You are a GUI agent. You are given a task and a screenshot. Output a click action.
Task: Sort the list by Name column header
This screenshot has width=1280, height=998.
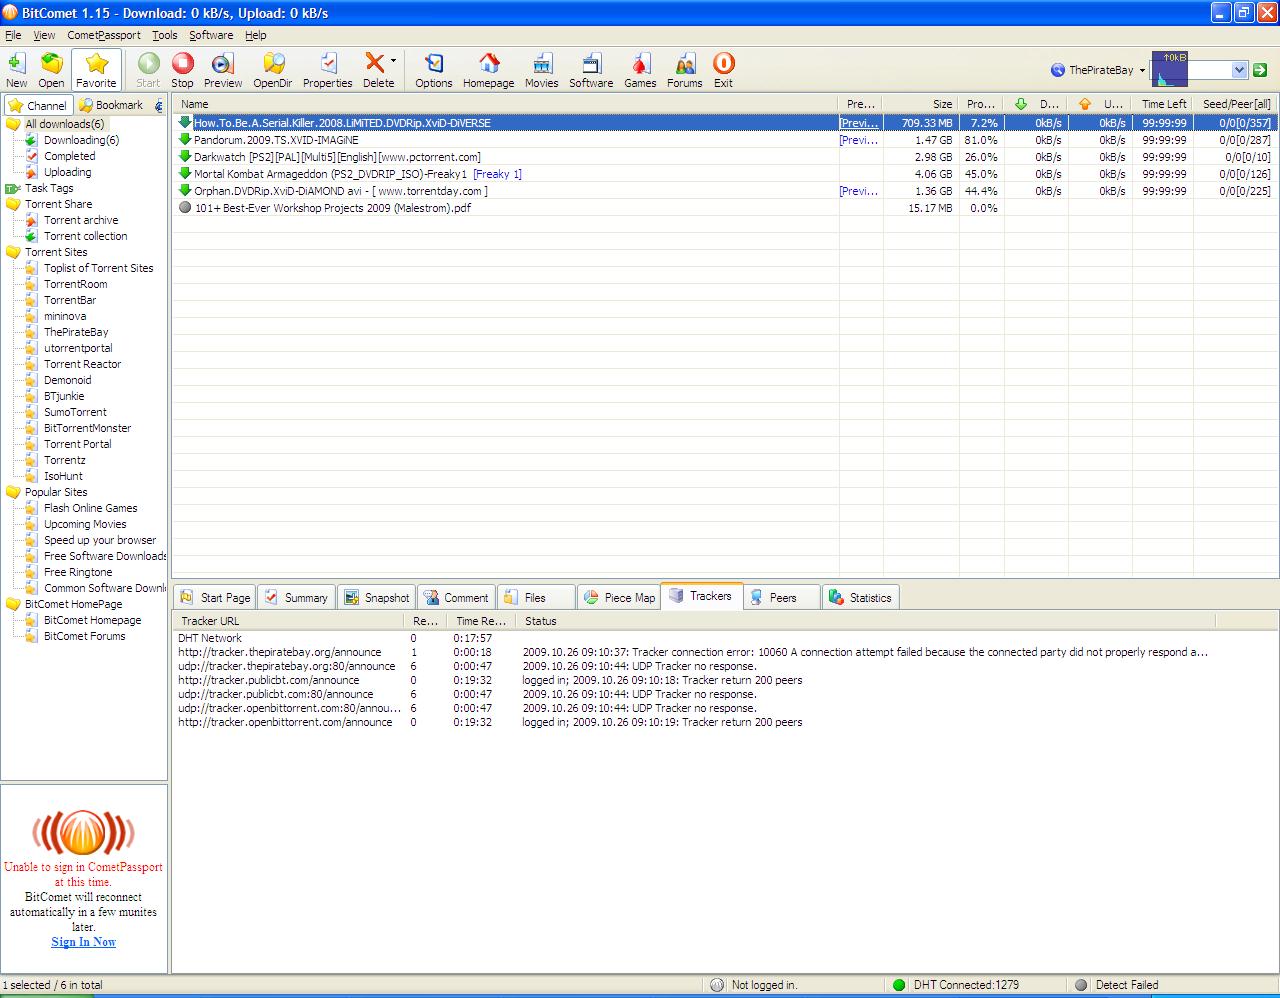(x=505, y=104)
